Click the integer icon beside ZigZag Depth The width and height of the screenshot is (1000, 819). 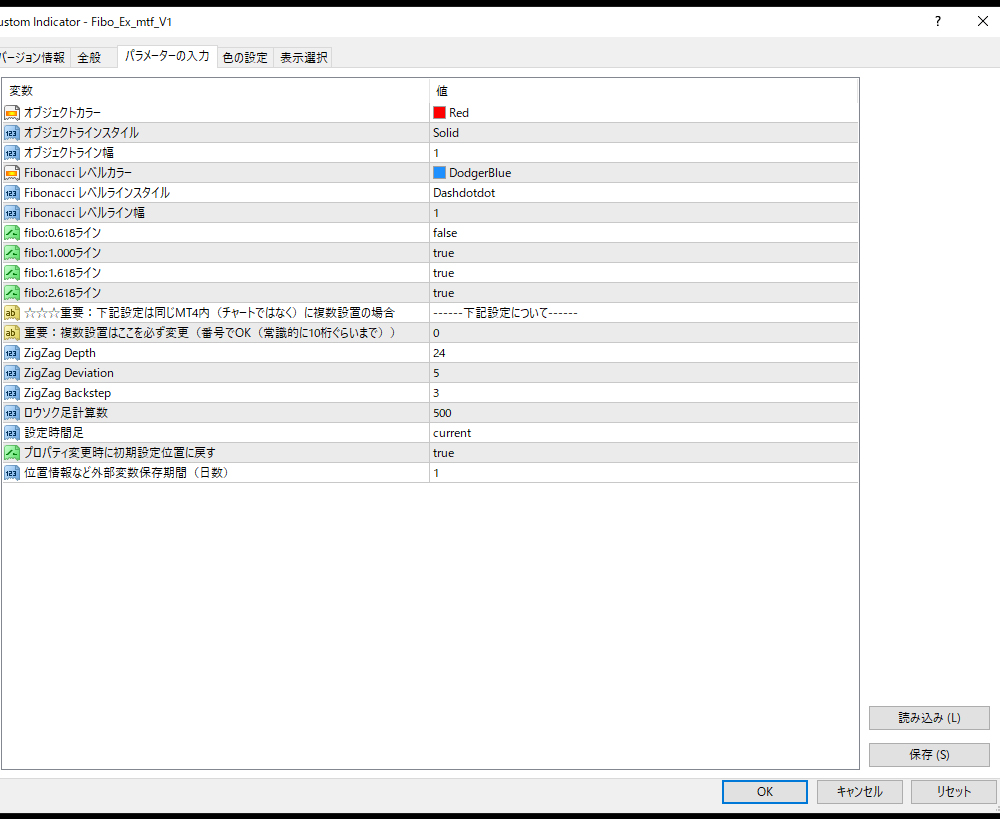(x=12, y=353)
